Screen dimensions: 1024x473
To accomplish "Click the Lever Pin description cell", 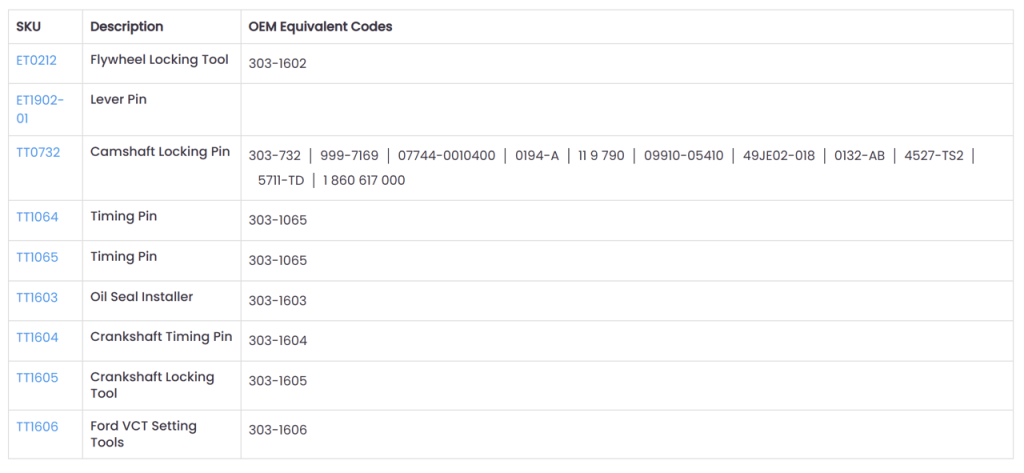I will 118,100.
